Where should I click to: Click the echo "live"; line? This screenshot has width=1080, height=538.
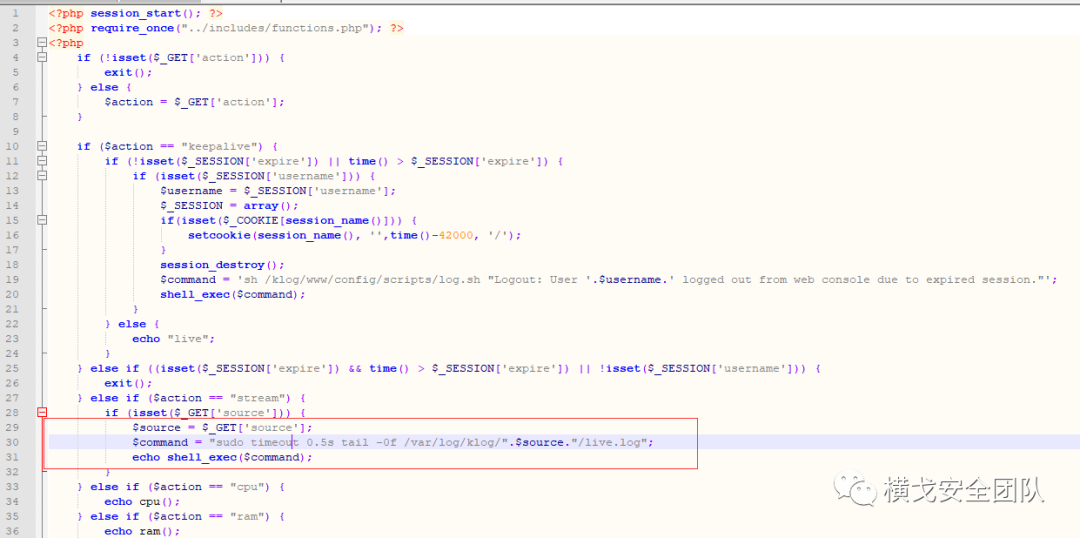tap(174, 338)
